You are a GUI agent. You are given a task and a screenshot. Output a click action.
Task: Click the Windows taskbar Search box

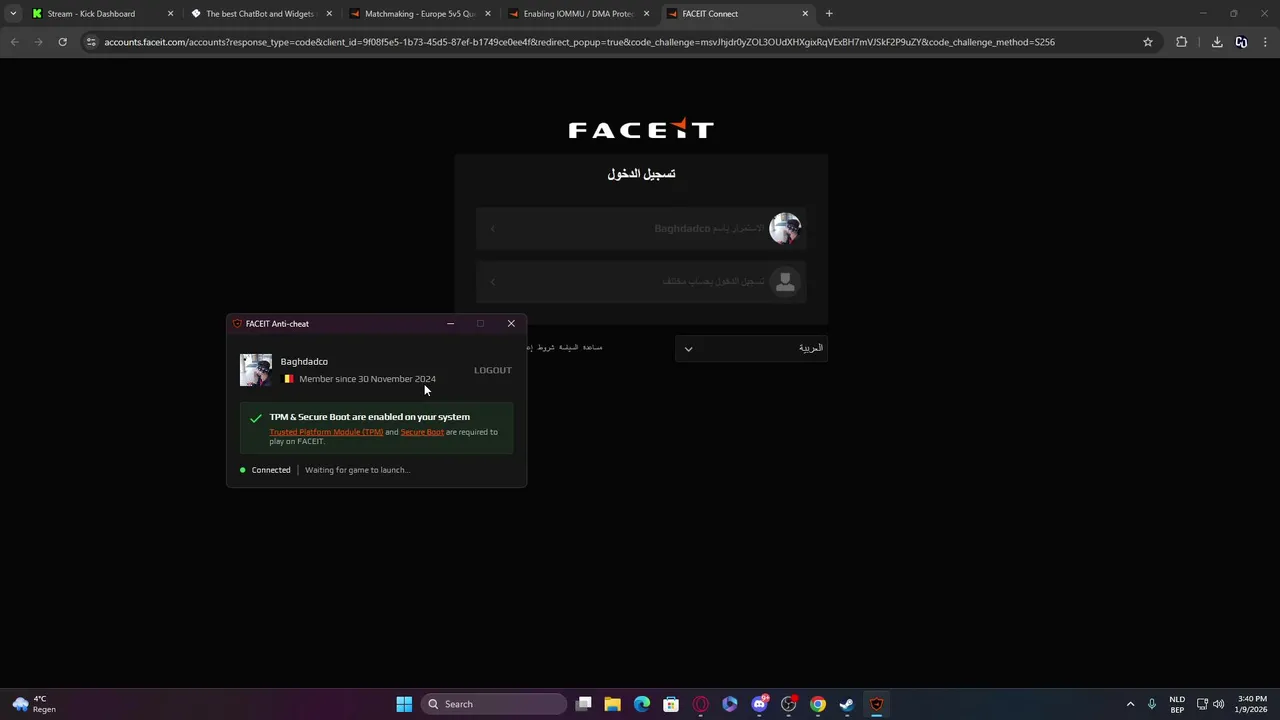click(x=494, y=704)
